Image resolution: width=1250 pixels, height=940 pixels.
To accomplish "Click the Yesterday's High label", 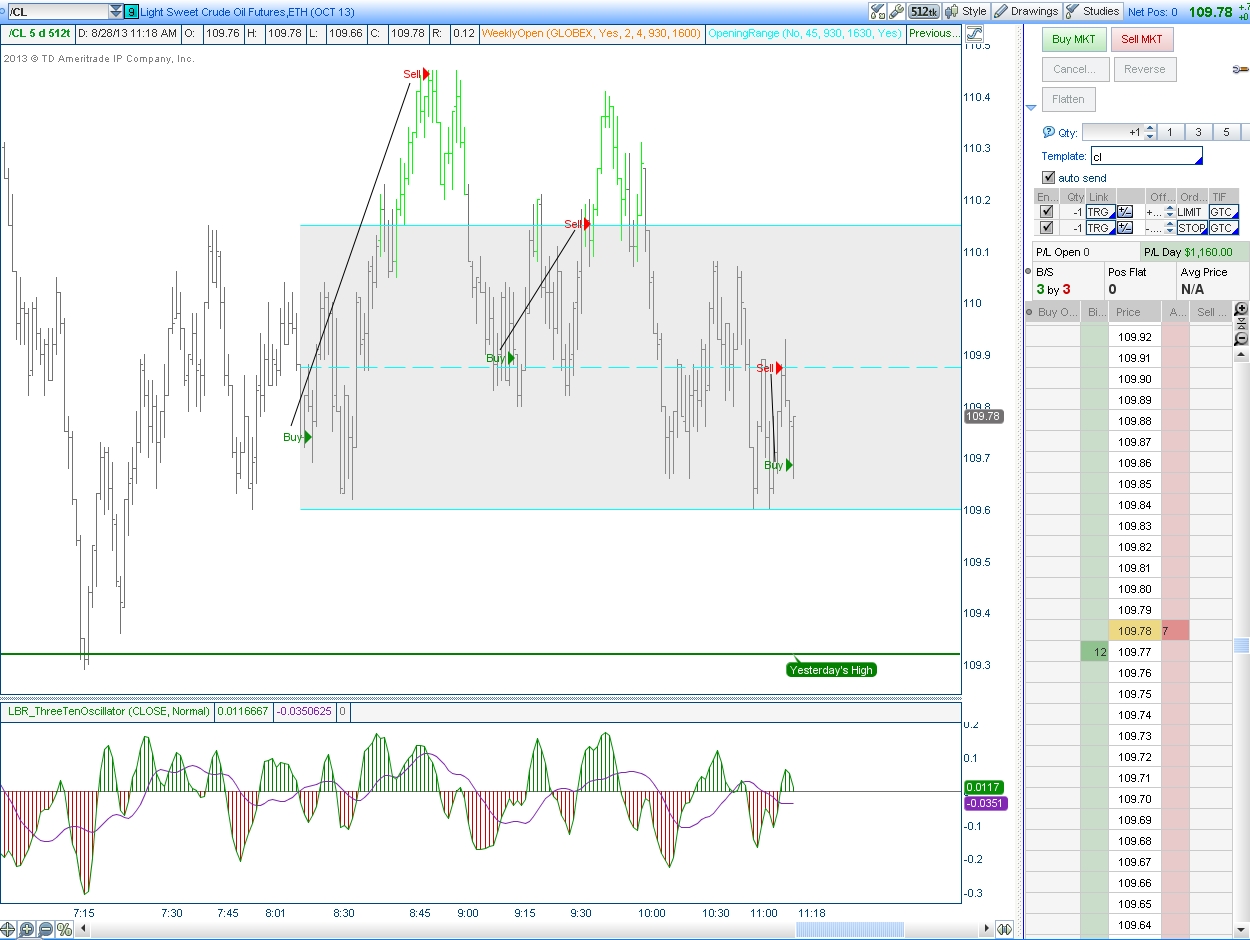I will (831, 670).
